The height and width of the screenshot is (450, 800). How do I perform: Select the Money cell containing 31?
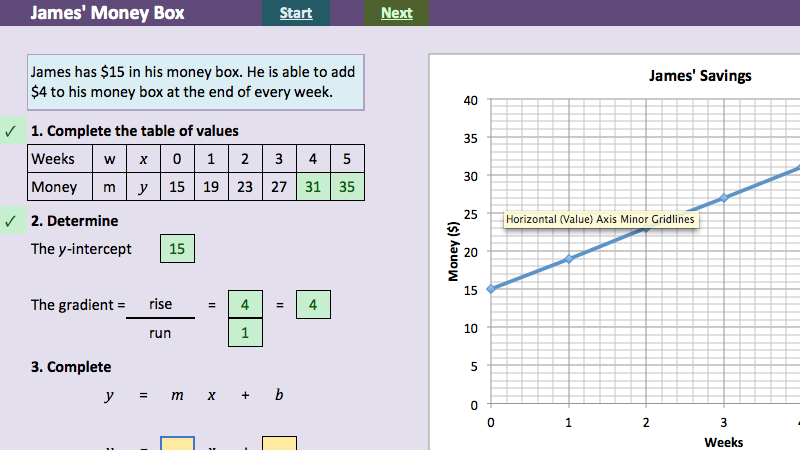click(313, 187)
